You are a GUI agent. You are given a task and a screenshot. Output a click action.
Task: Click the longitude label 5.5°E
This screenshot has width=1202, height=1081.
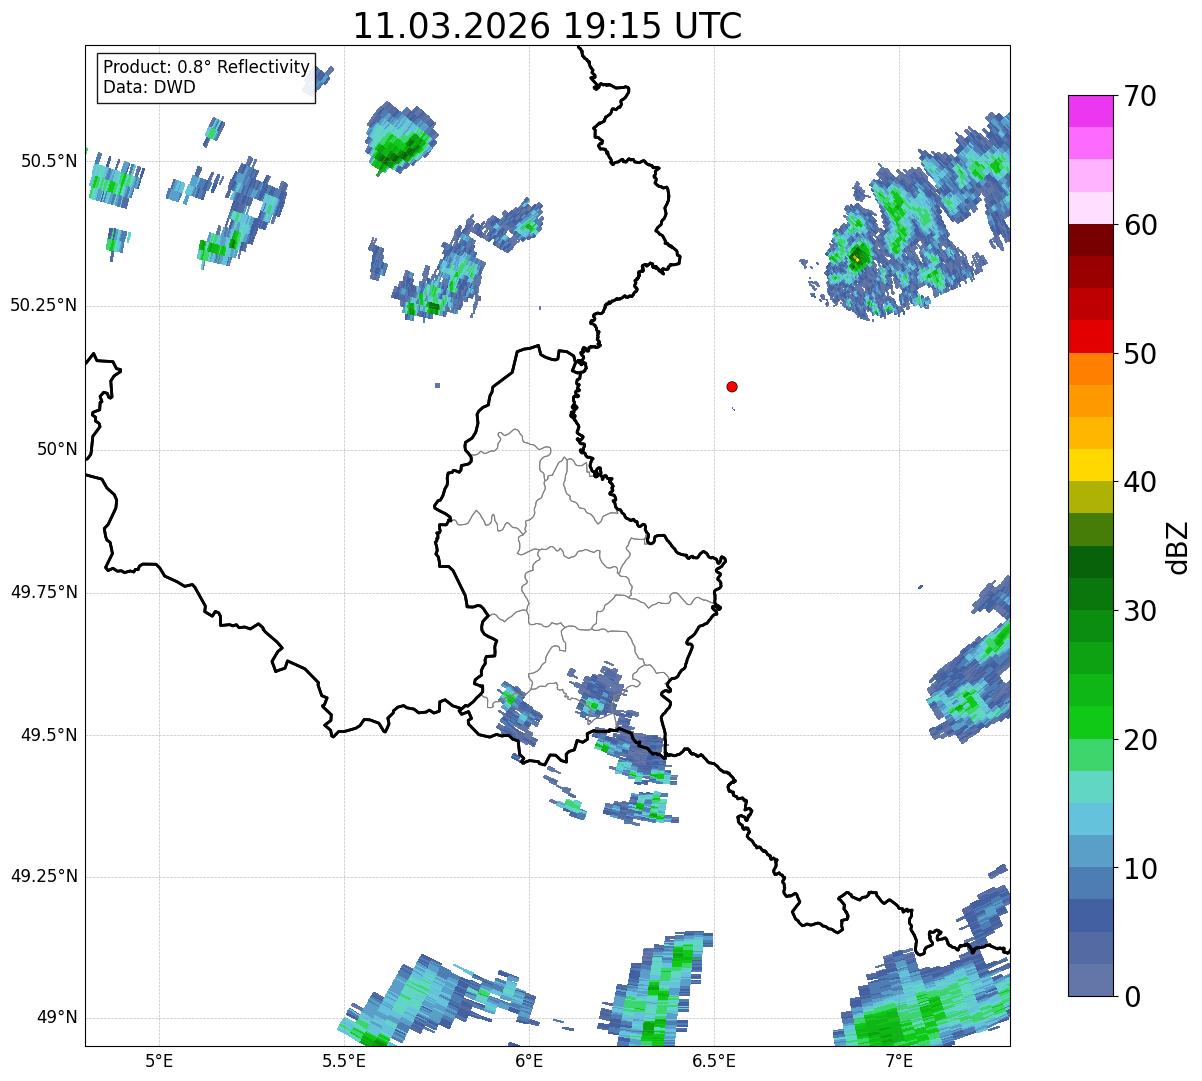344,1060
